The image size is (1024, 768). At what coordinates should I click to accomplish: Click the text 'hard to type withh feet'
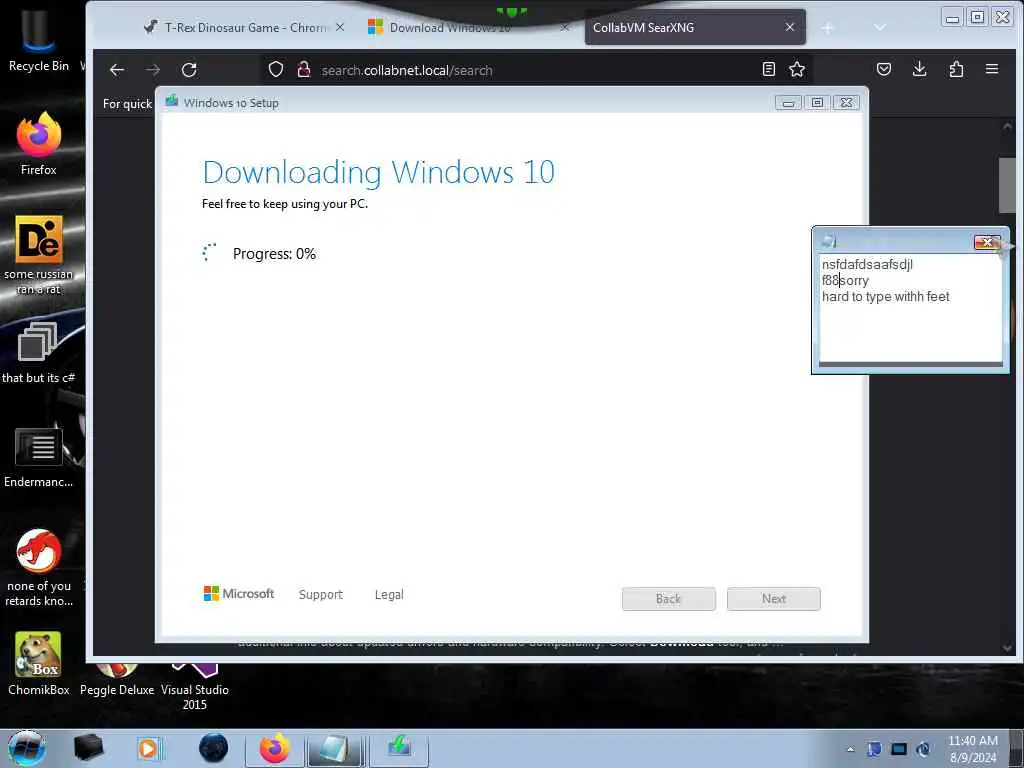886,296
